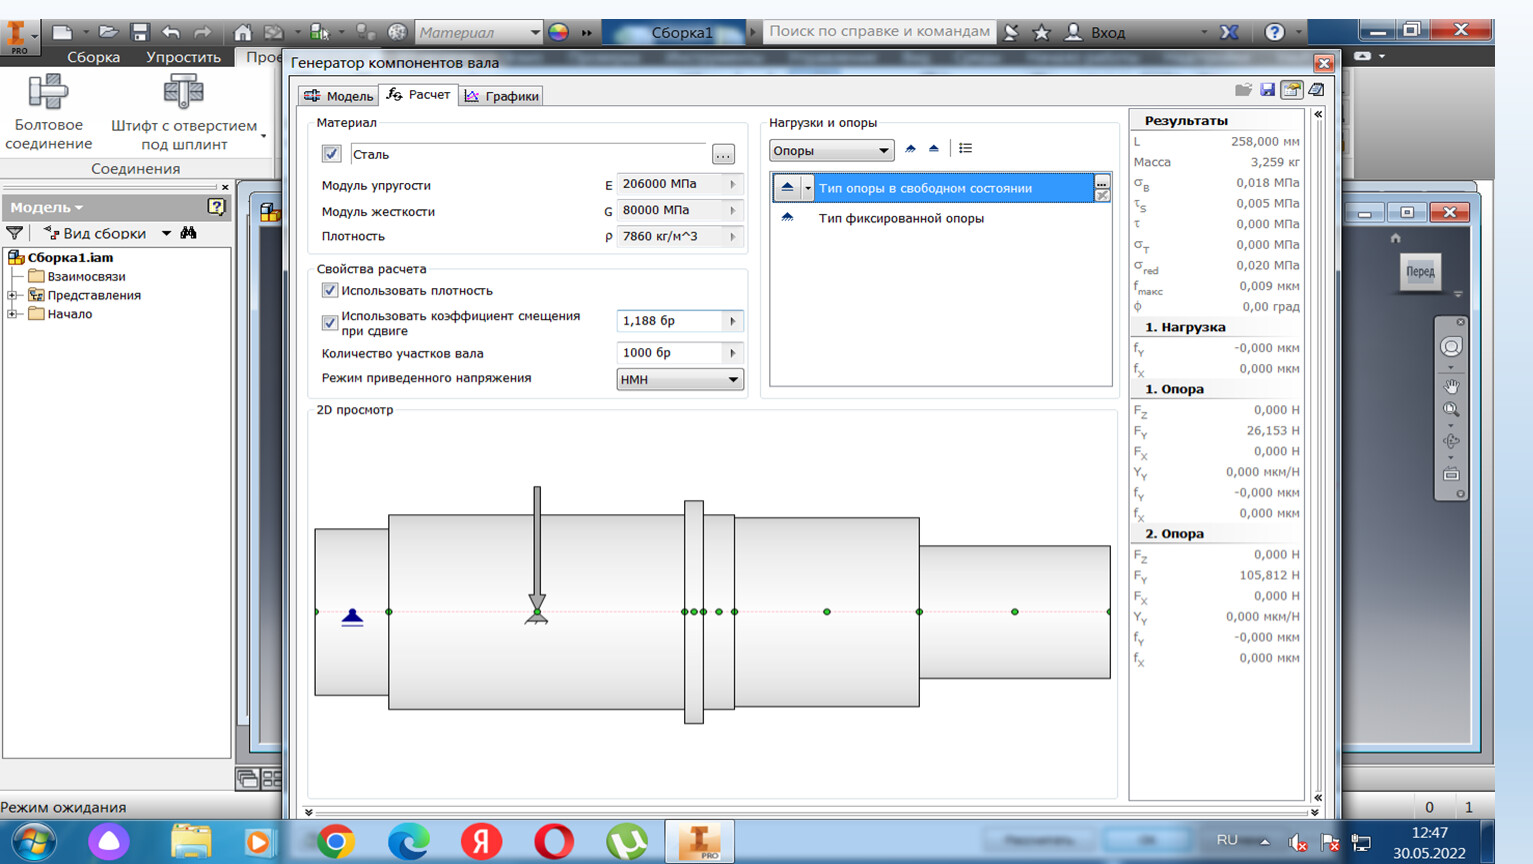Click the Bolted connection tool
The width and height of the screenshot is (1533, 864).
click(x=48, y=112)
